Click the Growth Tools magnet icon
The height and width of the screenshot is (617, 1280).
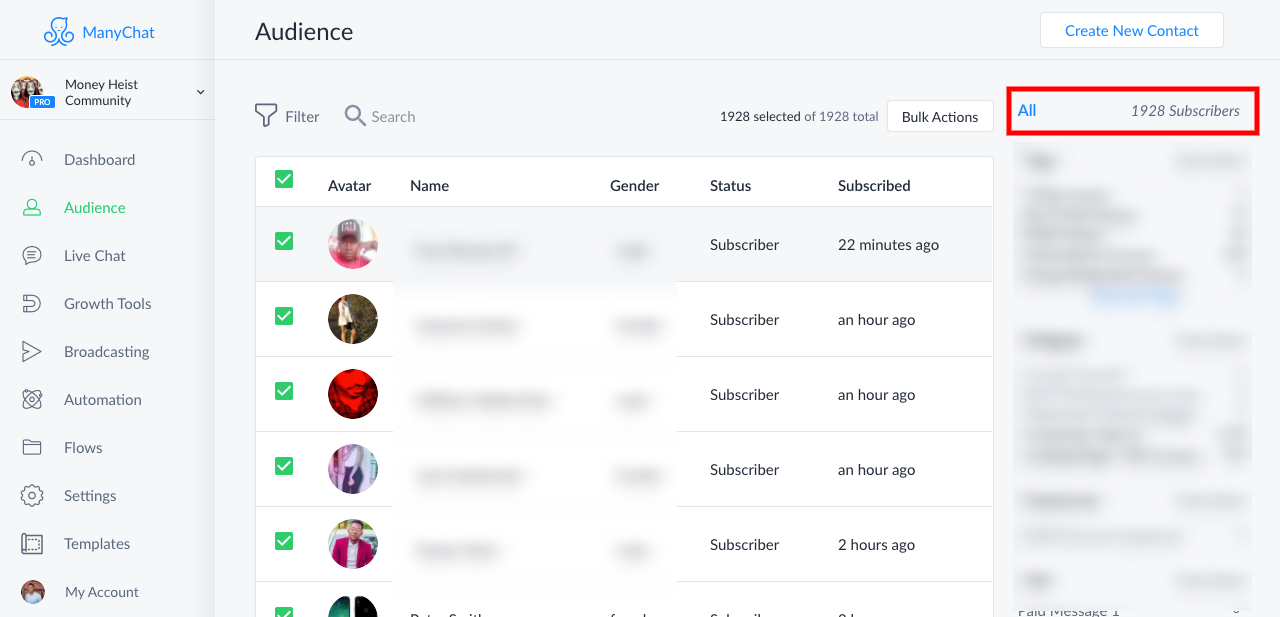coord(32,304)
